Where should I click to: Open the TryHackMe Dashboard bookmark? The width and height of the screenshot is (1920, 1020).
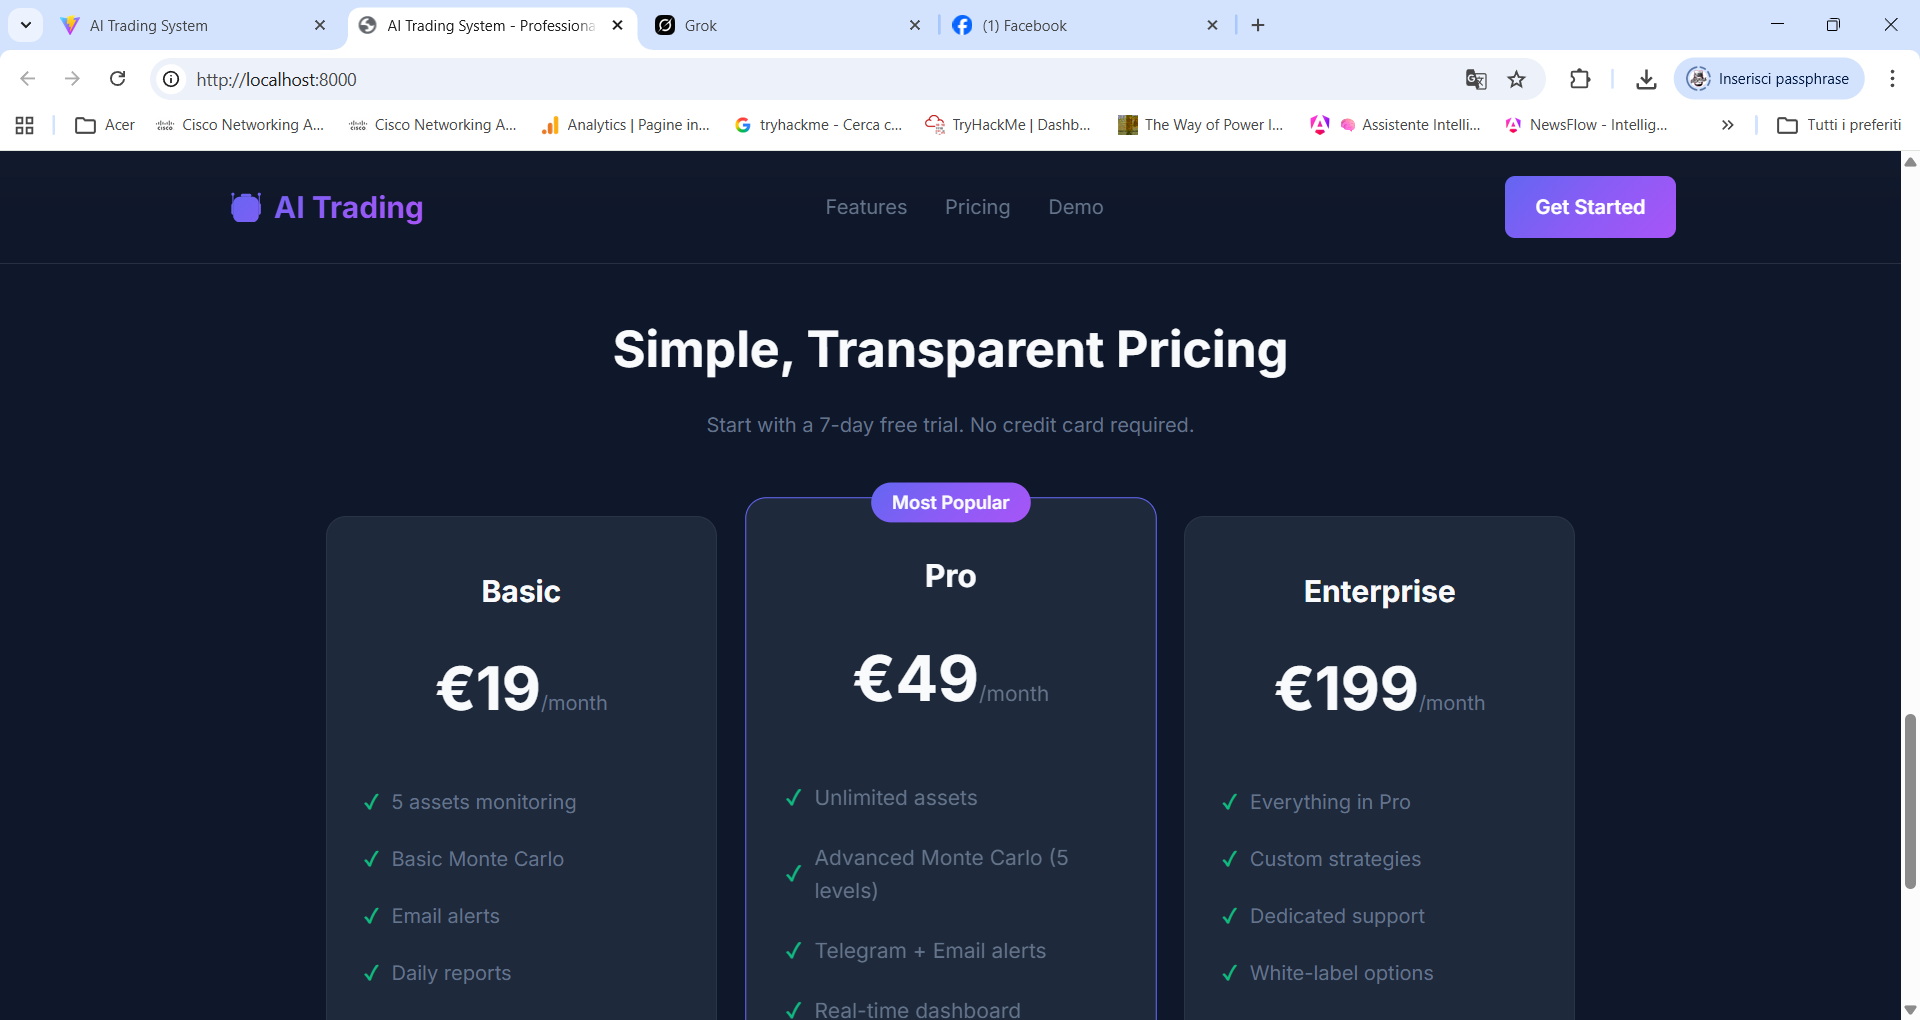[x=1008, y=125]
